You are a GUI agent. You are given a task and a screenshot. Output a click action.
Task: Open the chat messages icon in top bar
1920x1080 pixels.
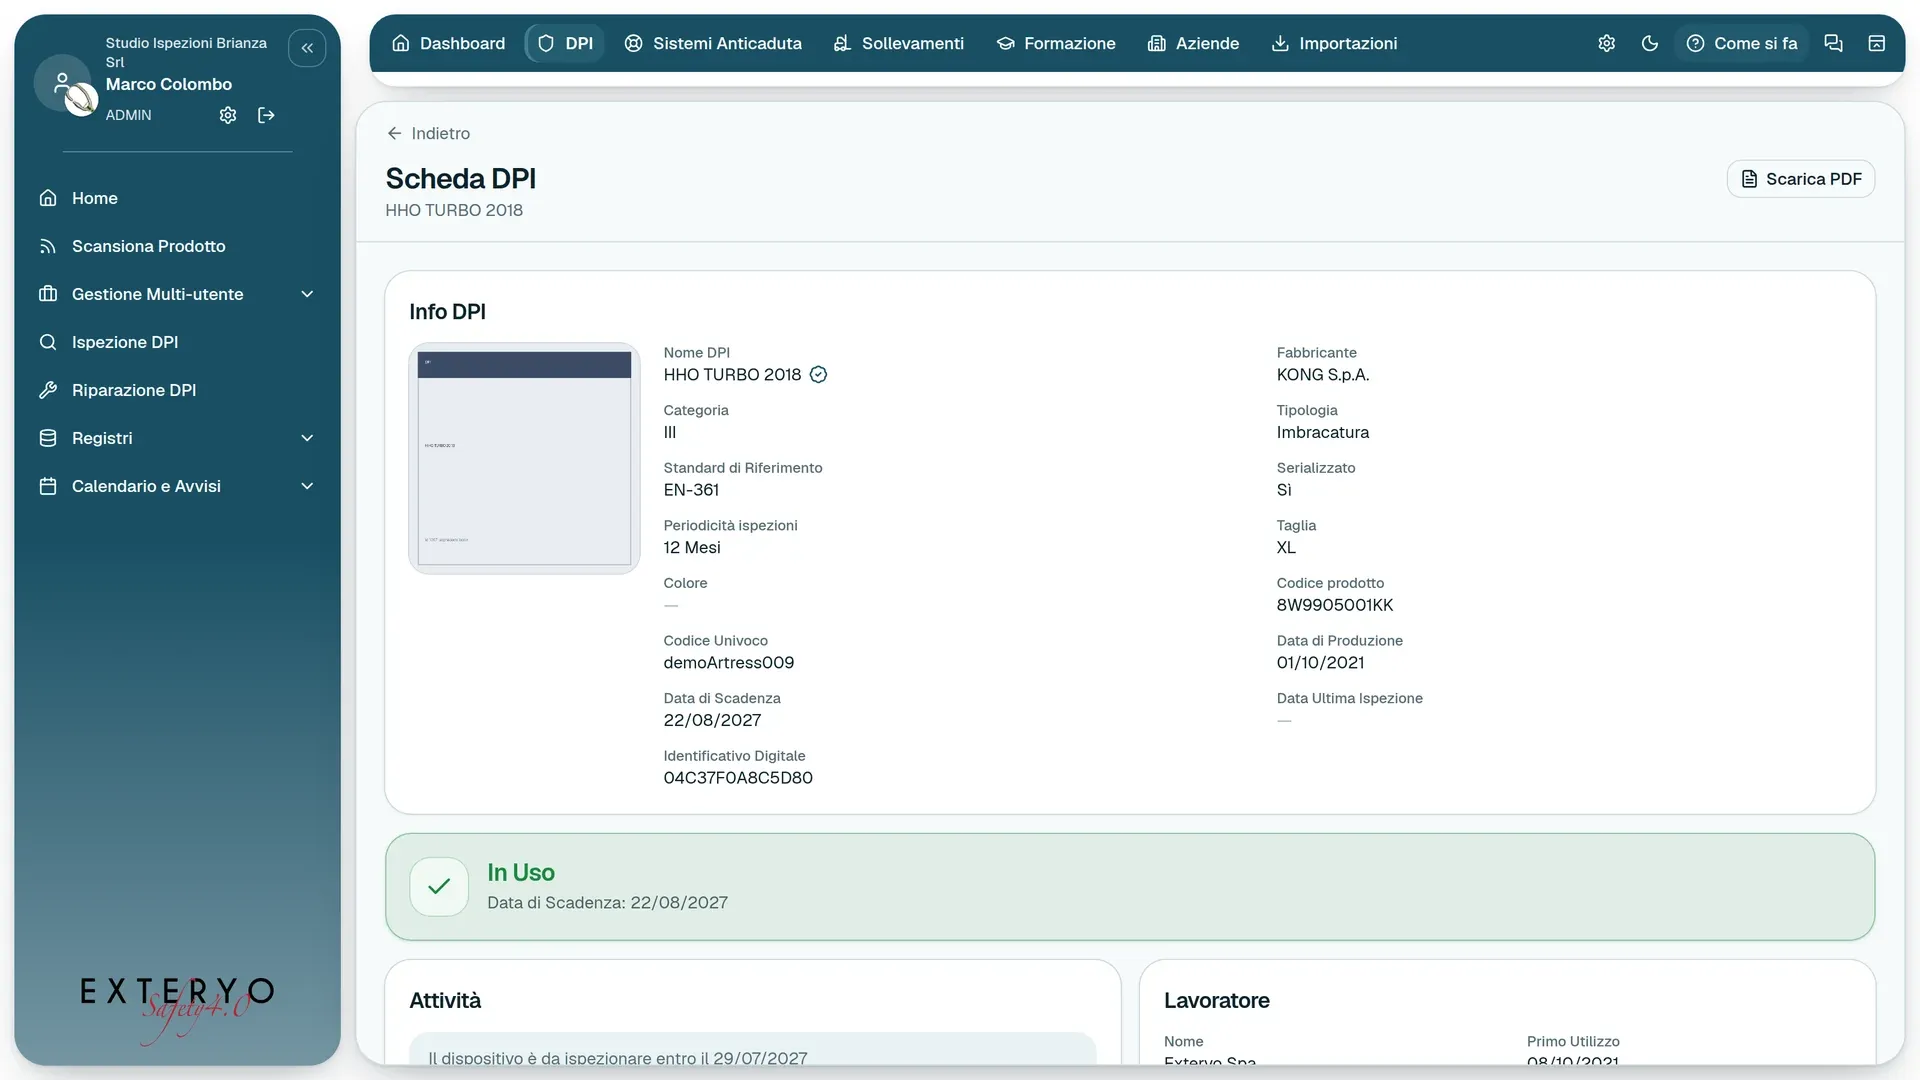[1833, 43]
